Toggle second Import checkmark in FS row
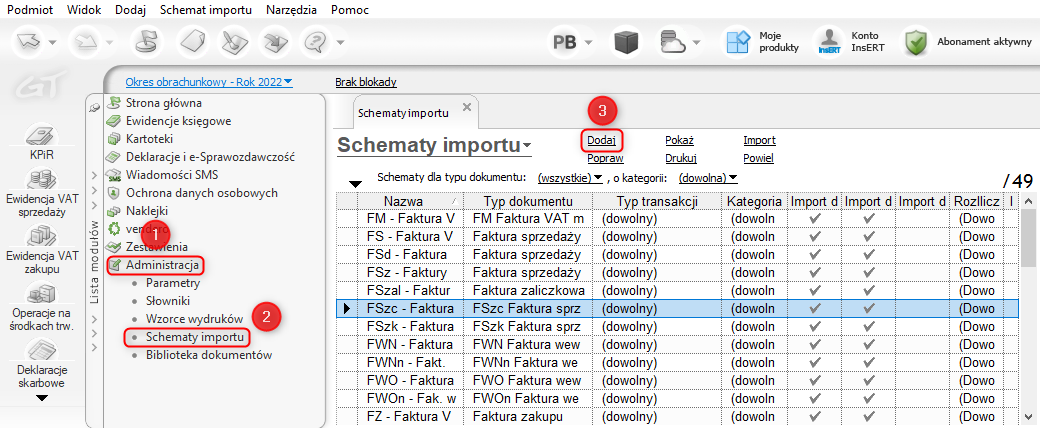The height and width of the screenshot is (428, 1040). (x=869, y=236)
